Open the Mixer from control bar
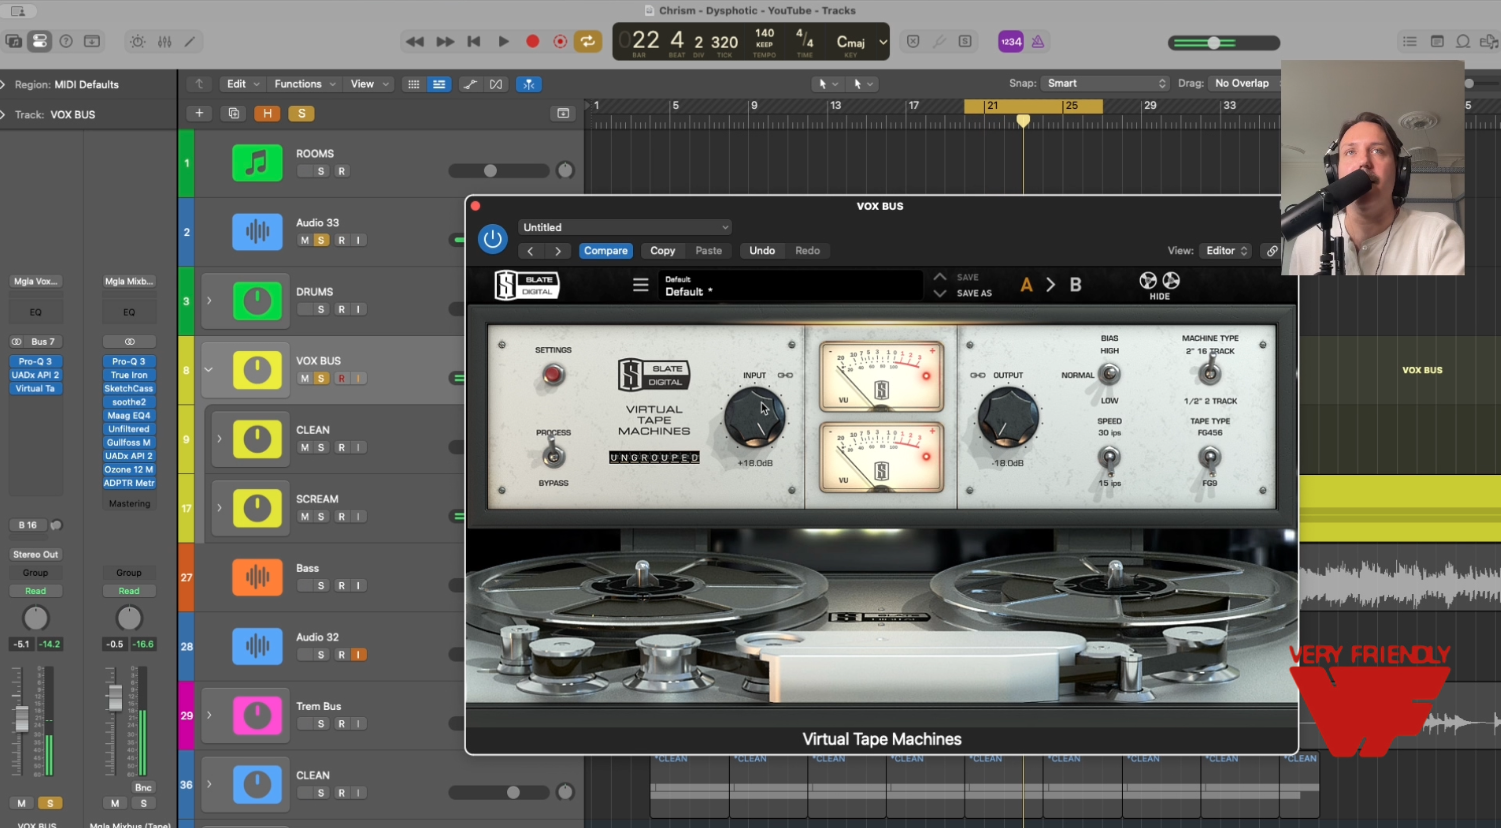1501x828 pixels. [x=164, y=41]
